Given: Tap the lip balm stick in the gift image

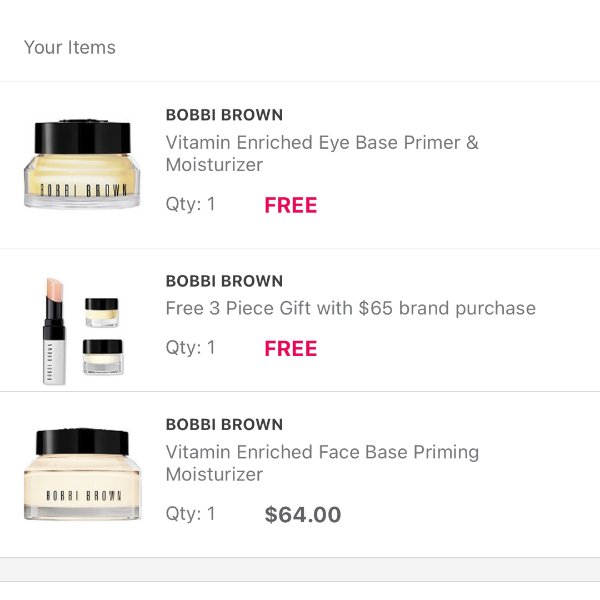Looking at the screenshot, I should tap(54, 331).
